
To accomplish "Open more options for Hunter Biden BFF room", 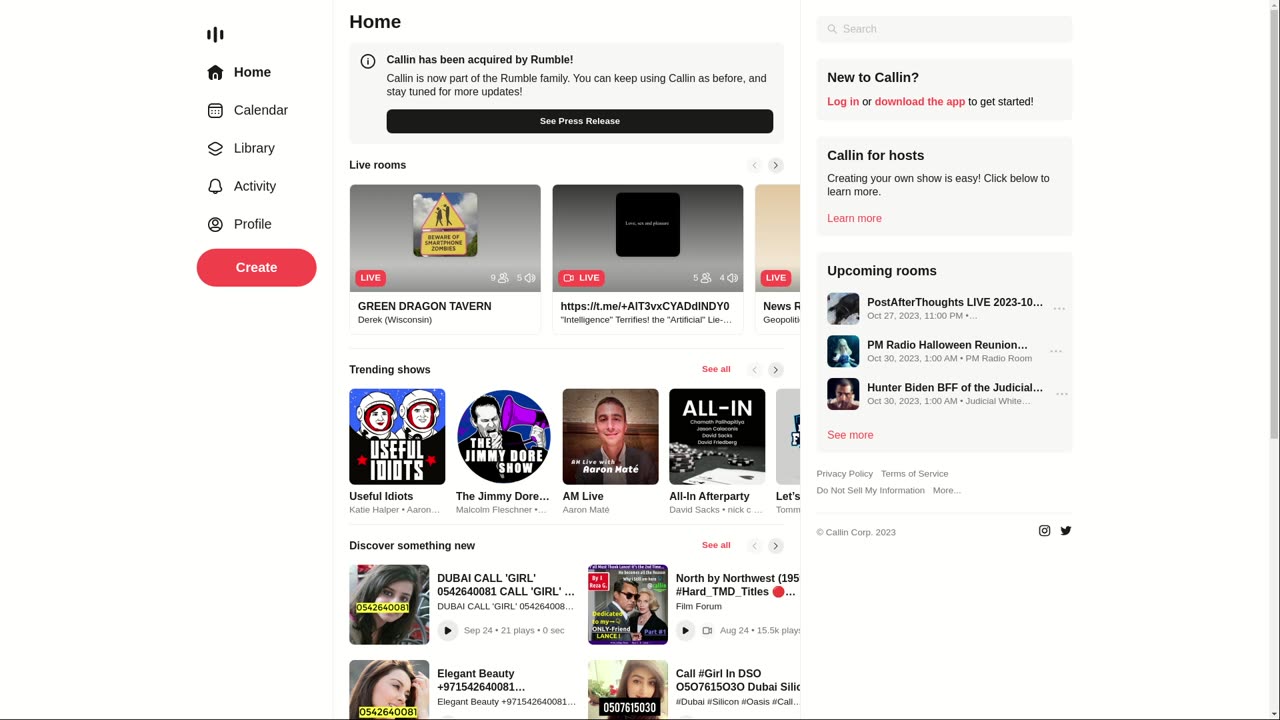I will point(1062,394).
